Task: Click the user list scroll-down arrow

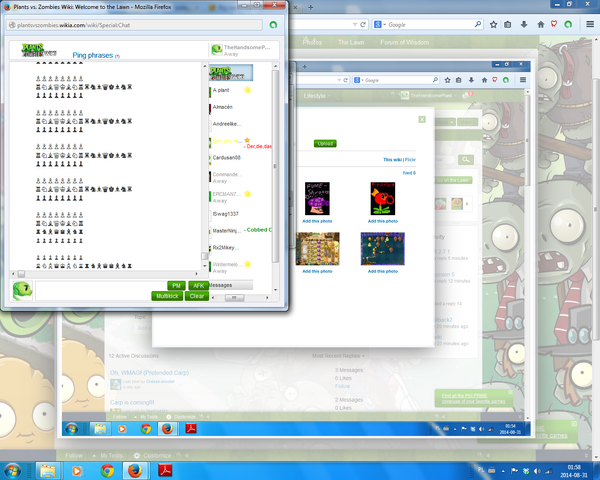Action: (275, 290)
